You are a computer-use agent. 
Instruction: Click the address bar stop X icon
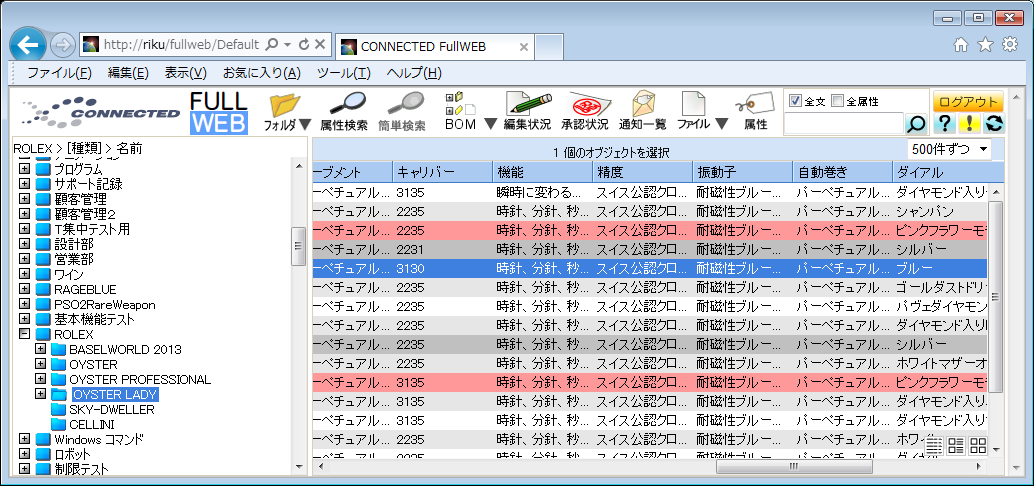[320, 45]
